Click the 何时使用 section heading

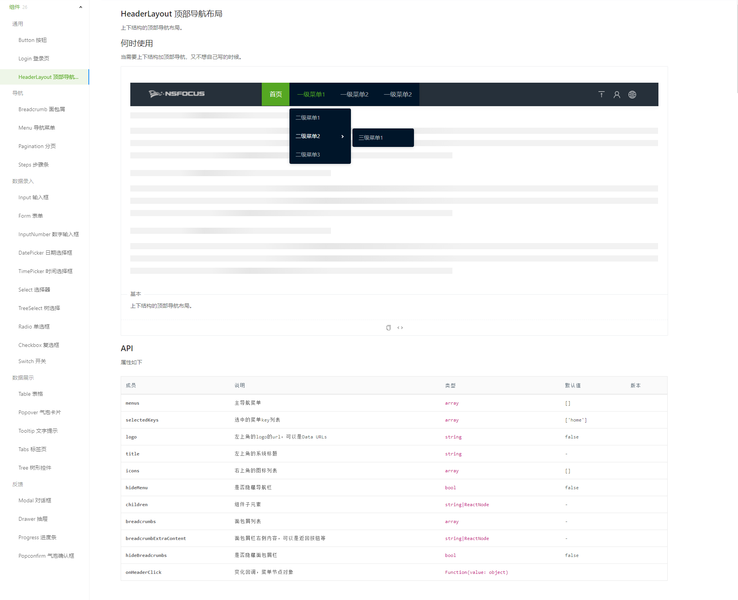click(x=137, y=43)
